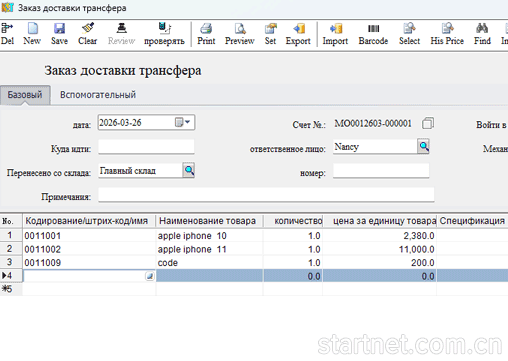Click Кодирование/штрих-код/имя column header
This screenshot has width=508, height=361.
coord(89,221)
